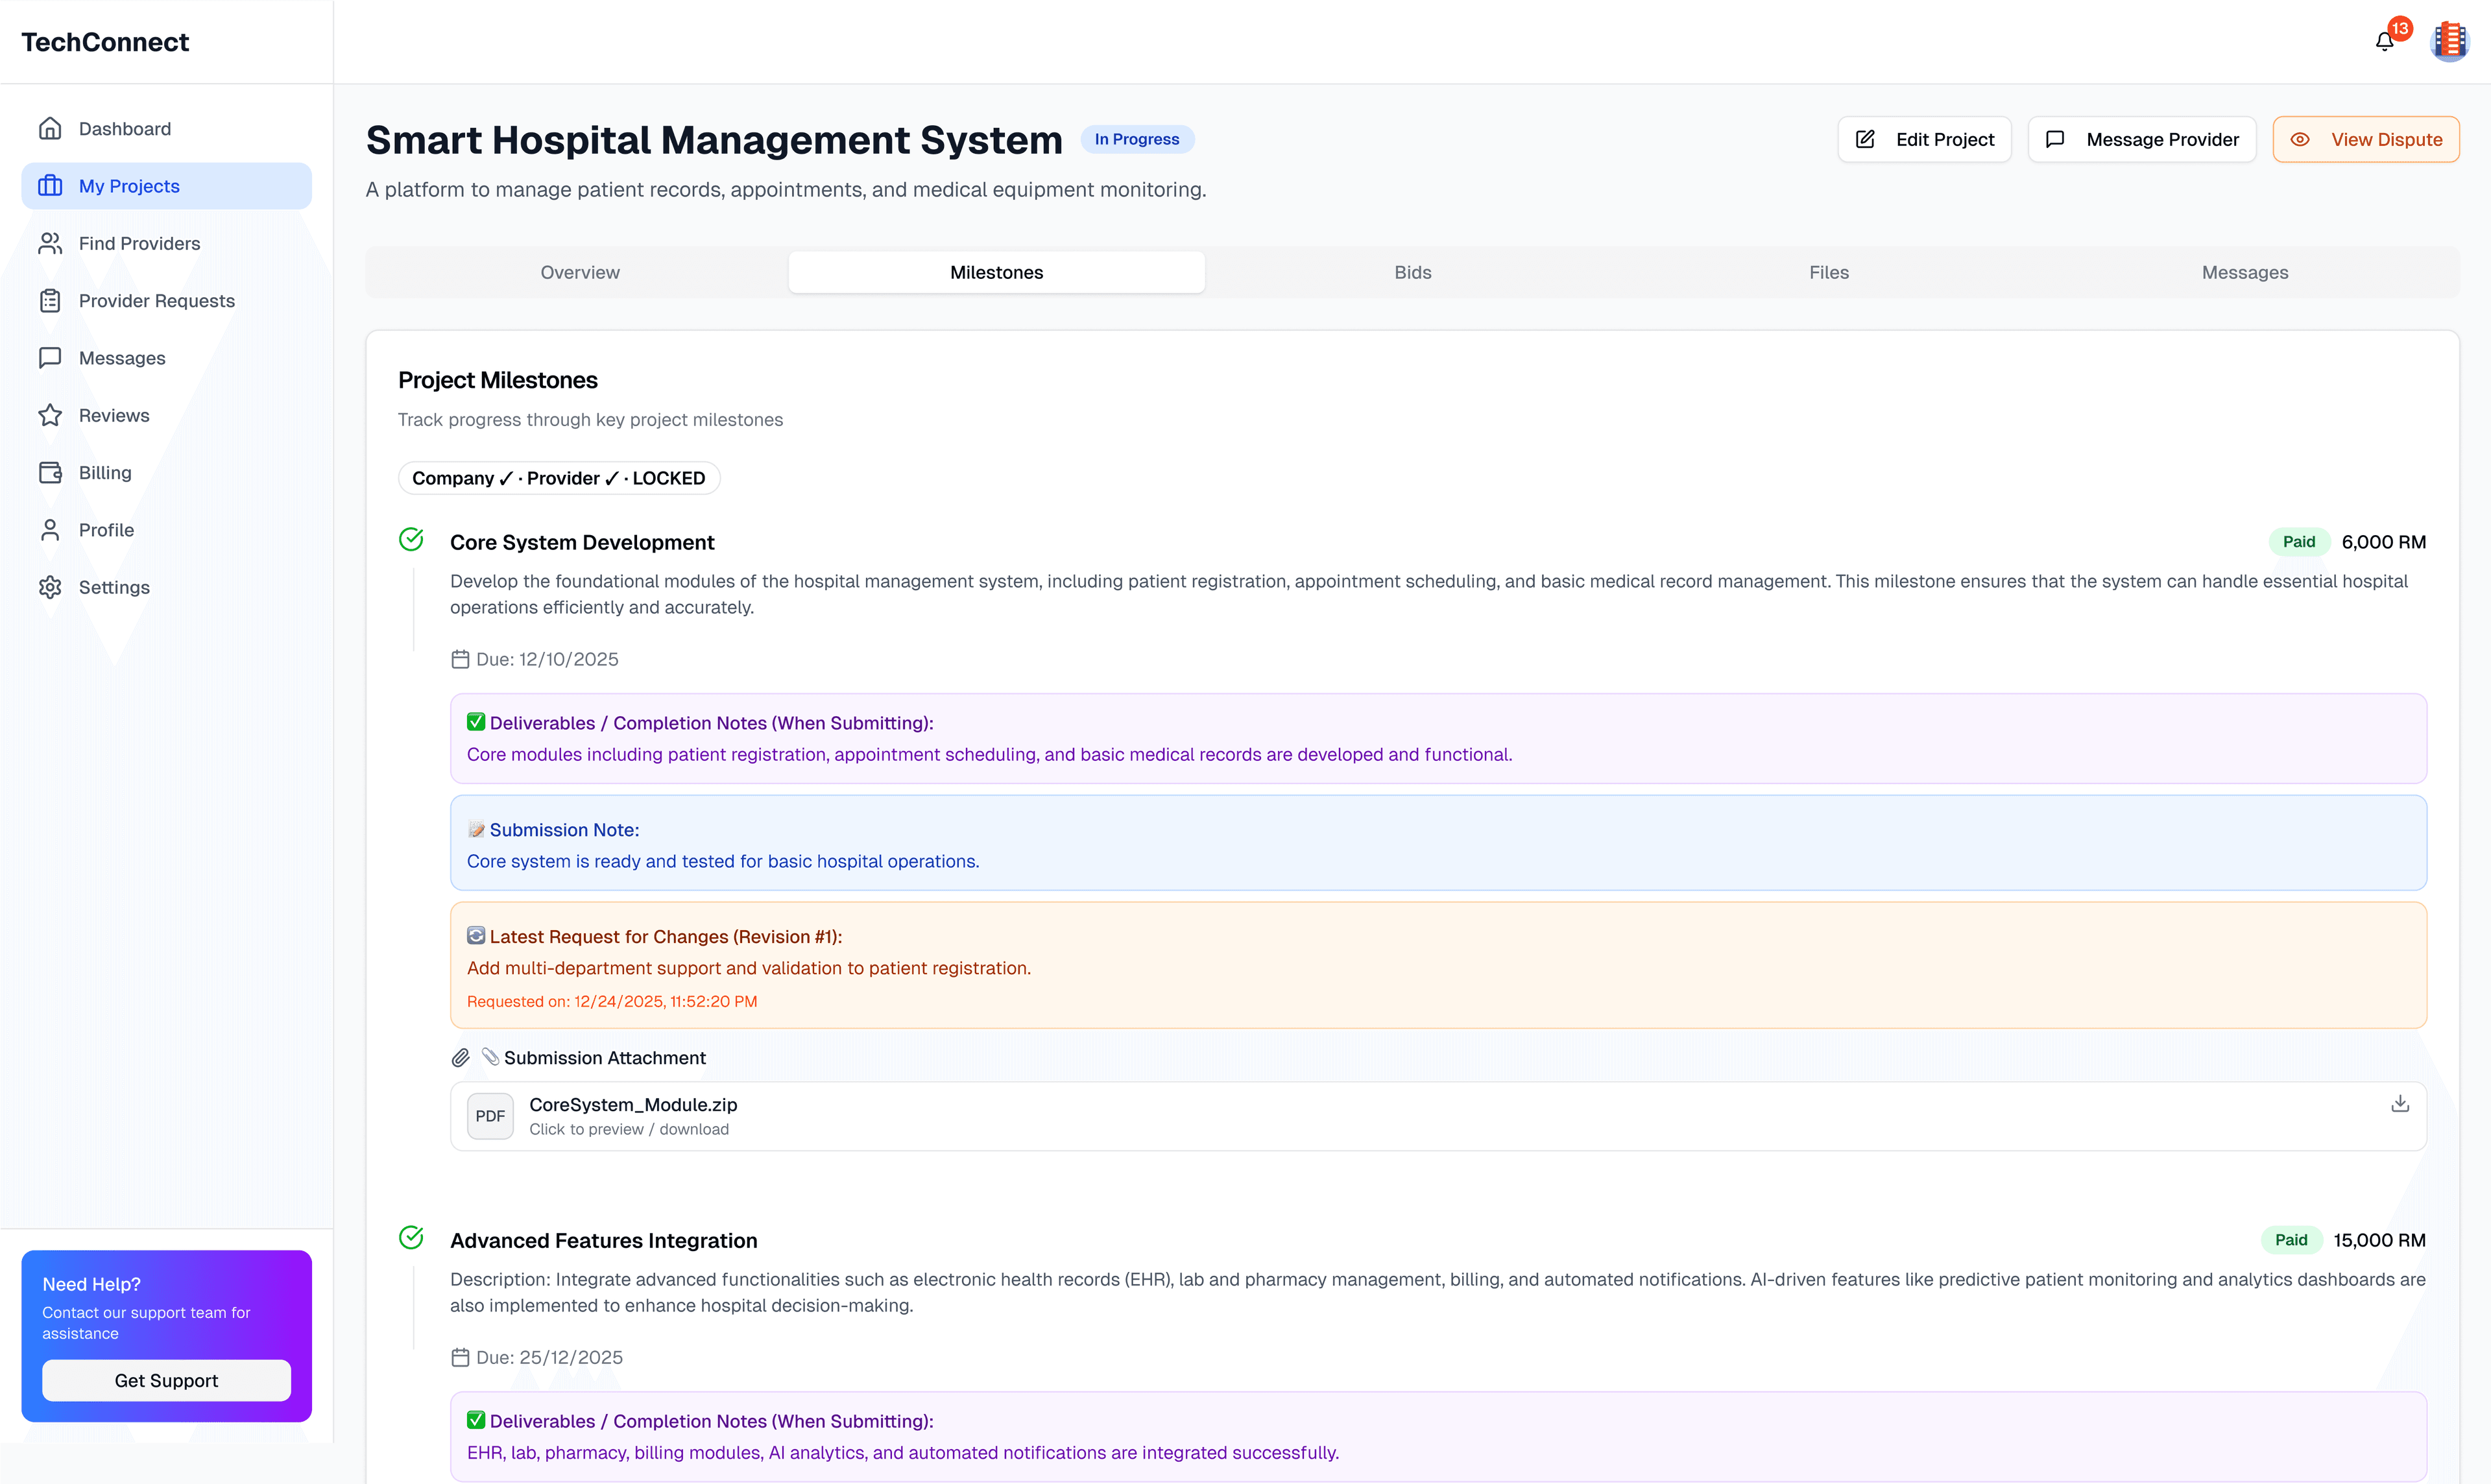Viewport: 2491px width, 1484px height.
Task: Click the green checkmark beside Core System Development
Action: [x=412, y=539]
